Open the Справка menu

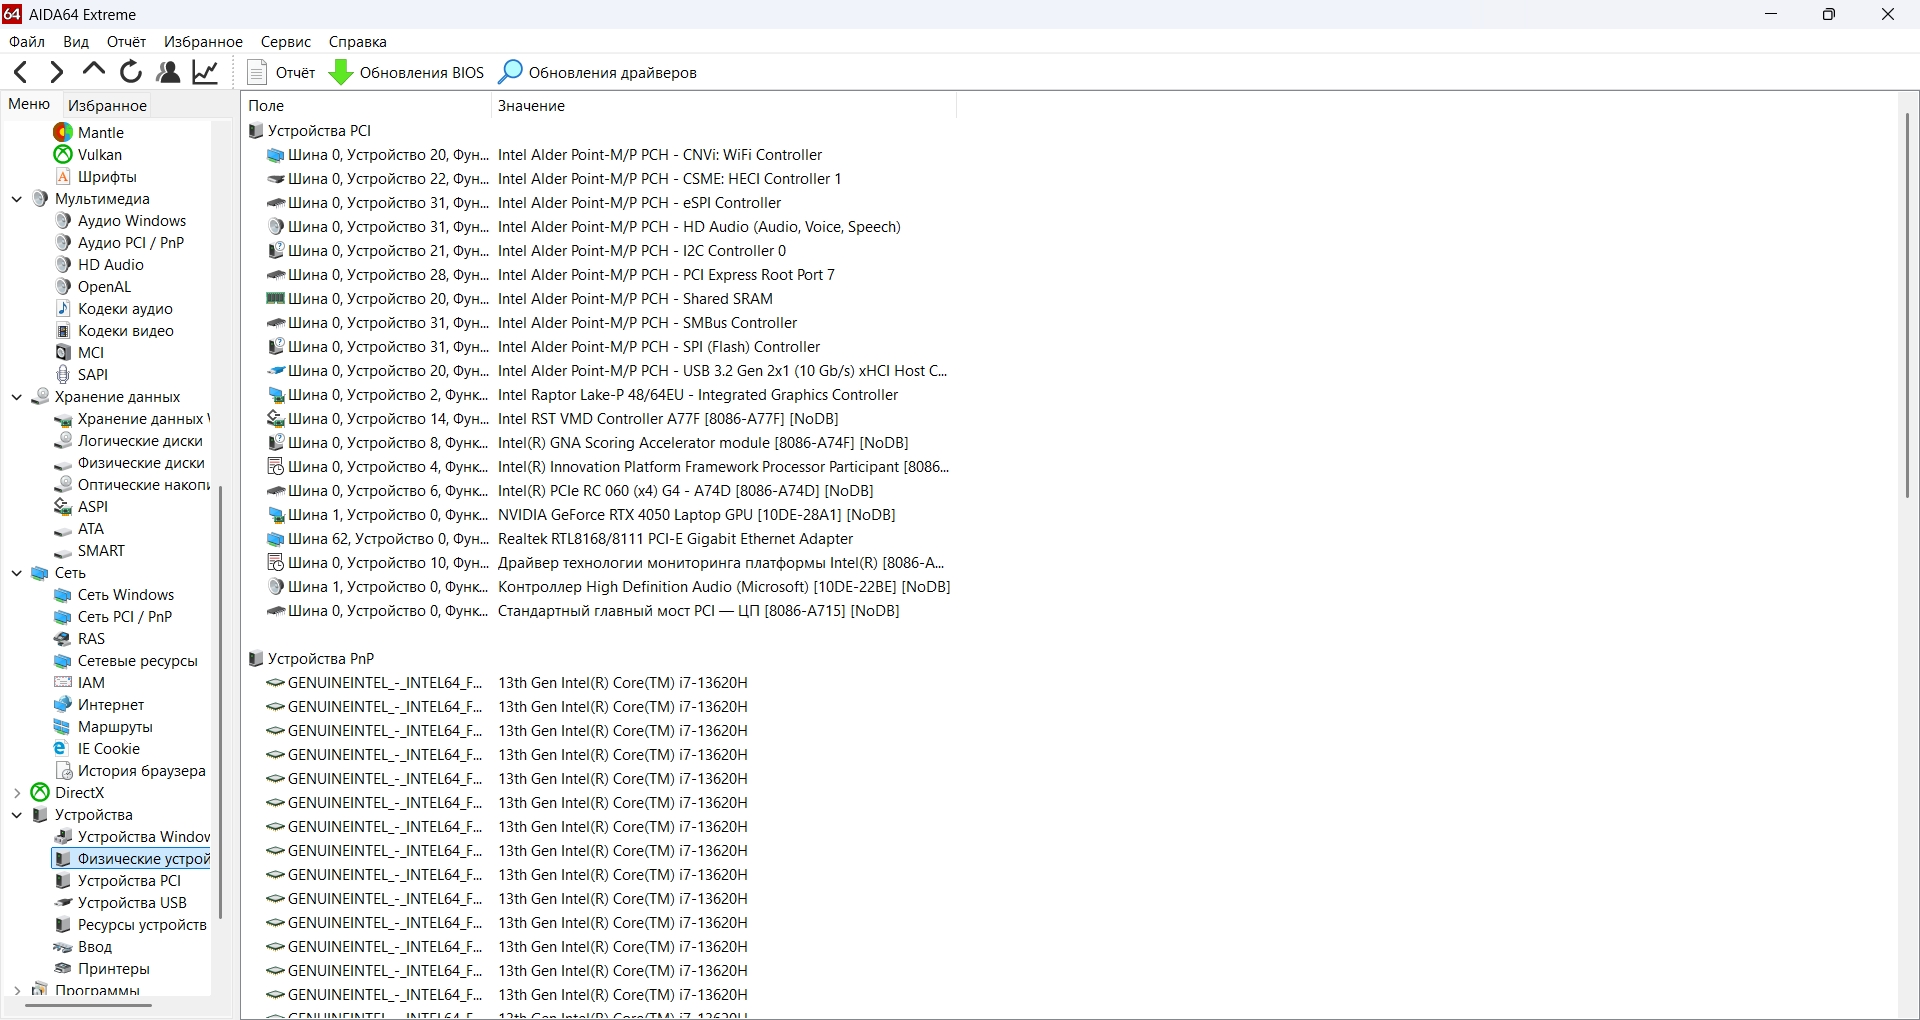pyautogui.click(x=357, y=42)
